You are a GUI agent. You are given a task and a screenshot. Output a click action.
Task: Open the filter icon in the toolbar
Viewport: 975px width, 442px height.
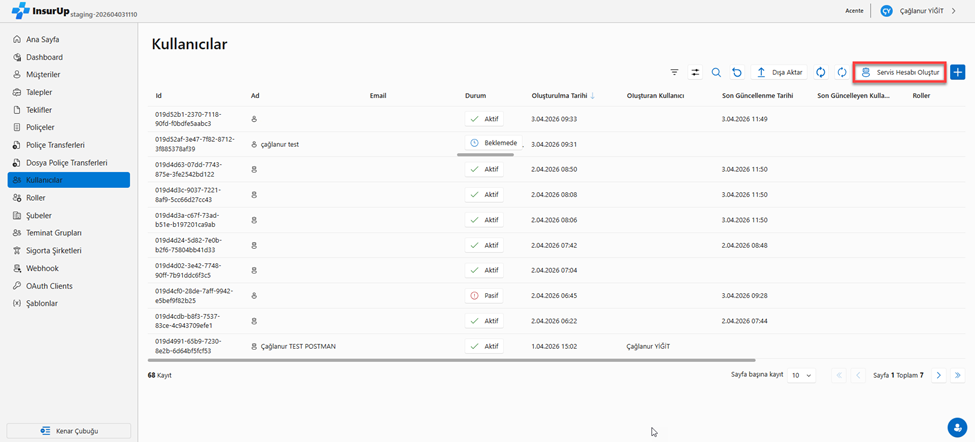coord(674,73)
